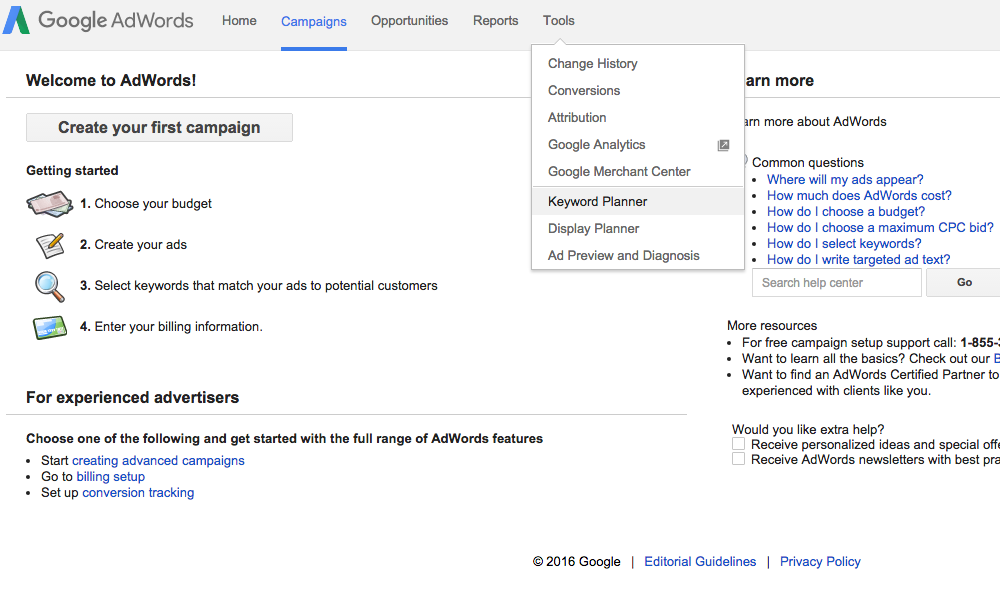Click the money budget icon

[50, 204]
